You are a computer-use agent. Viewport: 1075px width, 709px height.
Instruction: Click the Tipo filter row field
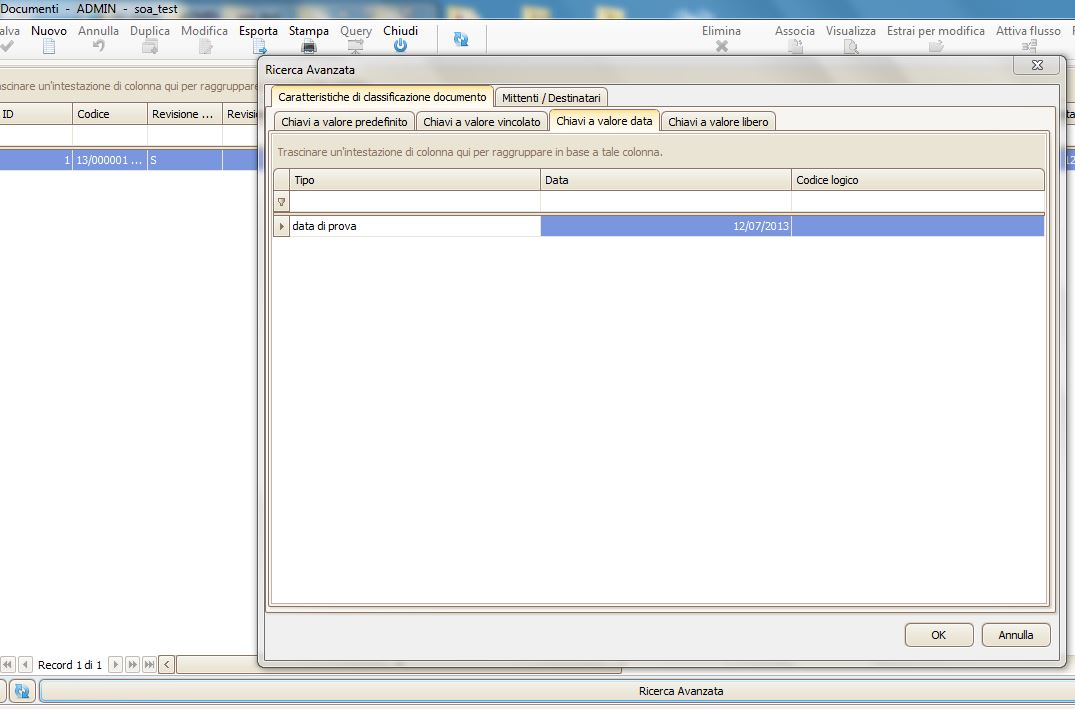coord(414,202)
